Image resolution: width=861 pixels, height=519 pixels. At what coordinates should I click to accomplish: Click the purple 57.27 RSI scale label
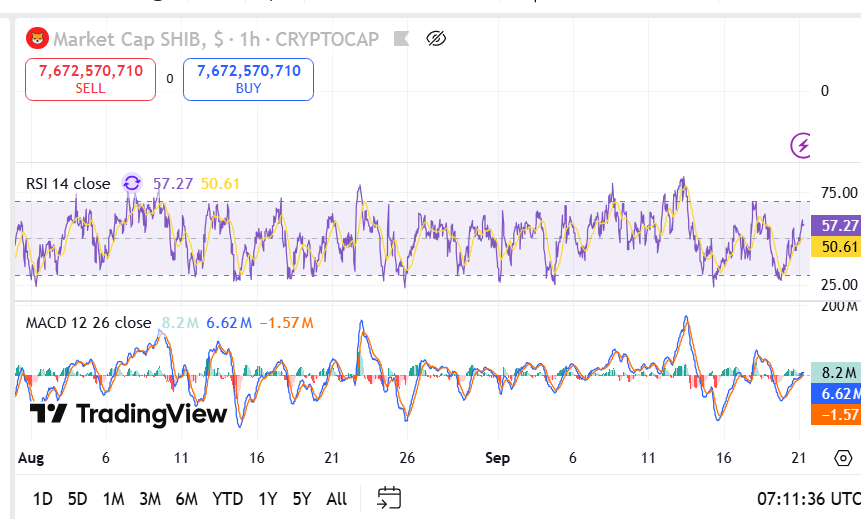(x=838, y=226)
